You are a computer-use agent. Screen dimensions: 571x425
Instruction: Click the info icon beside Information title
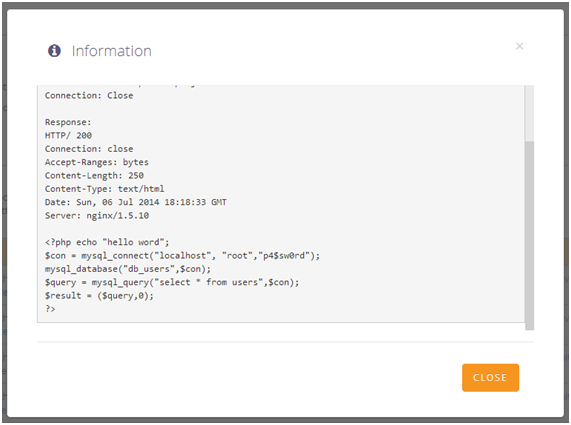click(54, 51)
